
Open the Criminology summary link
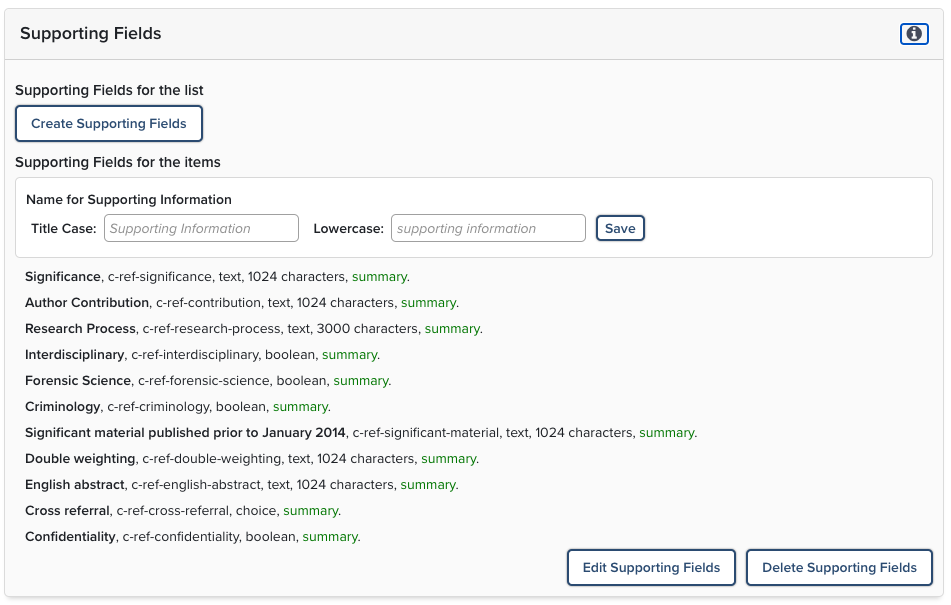300,407
